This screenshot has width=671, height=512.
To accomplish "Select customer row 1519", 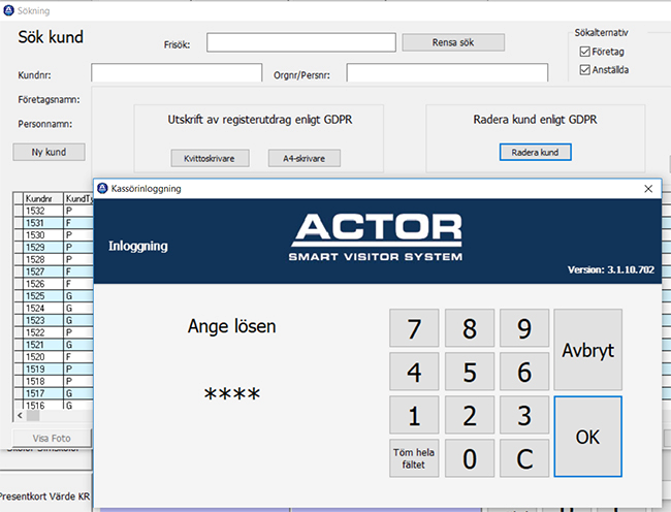I will coord(53,369).
